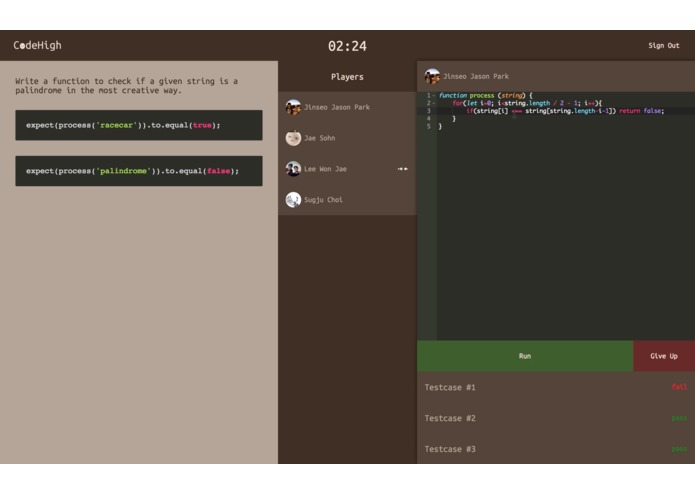This screenshot has width=695, height=494.
Task: Click the red Give Up button
Action: 664,356
